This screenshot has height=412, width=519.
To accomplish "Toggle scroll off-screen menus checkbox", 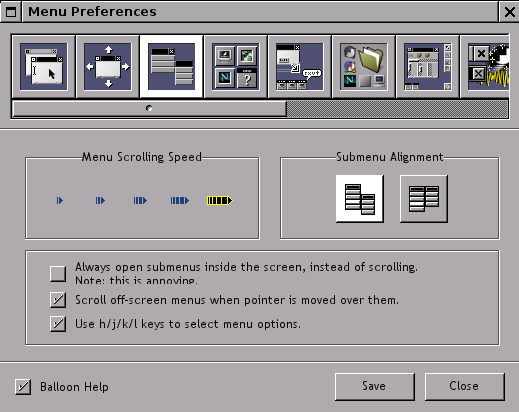I will (x=58, y=300).
